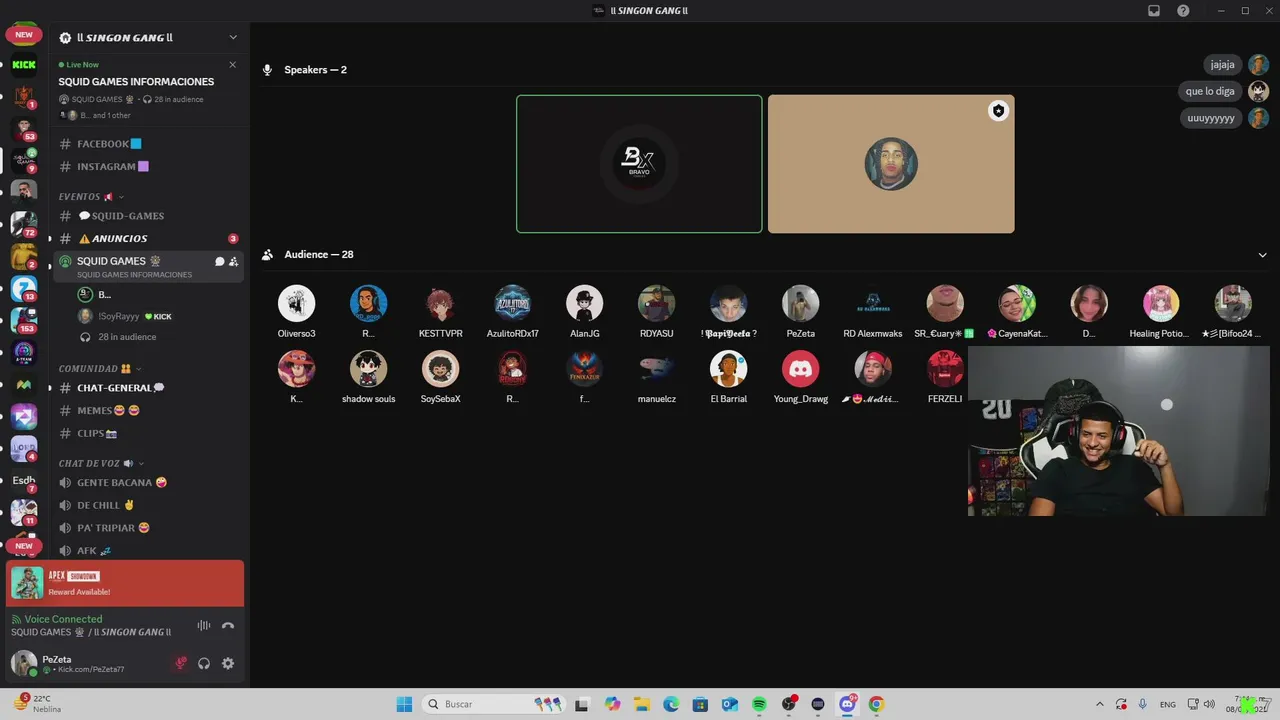Open the CHAT-GENERAL channel
The height and width of the screenshot is (720, 1280).
149,388
